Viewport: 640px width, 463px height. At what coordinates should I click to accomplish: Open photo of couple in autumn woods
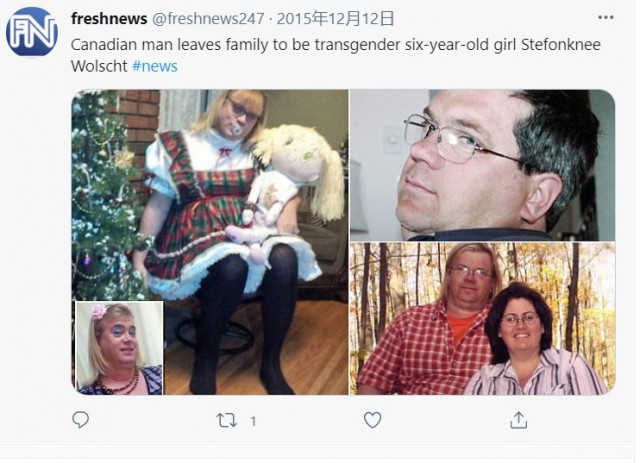pyautogui.click(x=482, y=318)
